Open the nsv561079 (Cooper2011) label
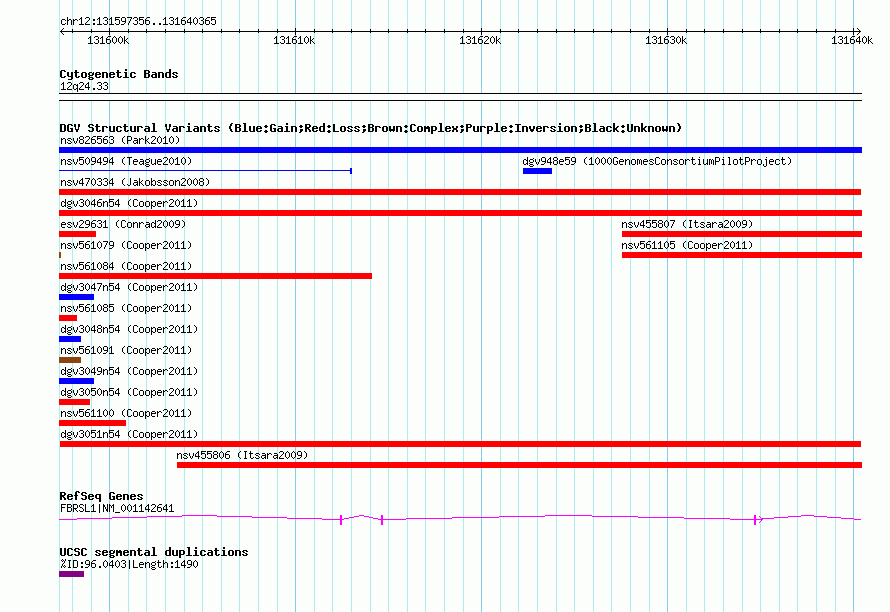 [126, 245]
